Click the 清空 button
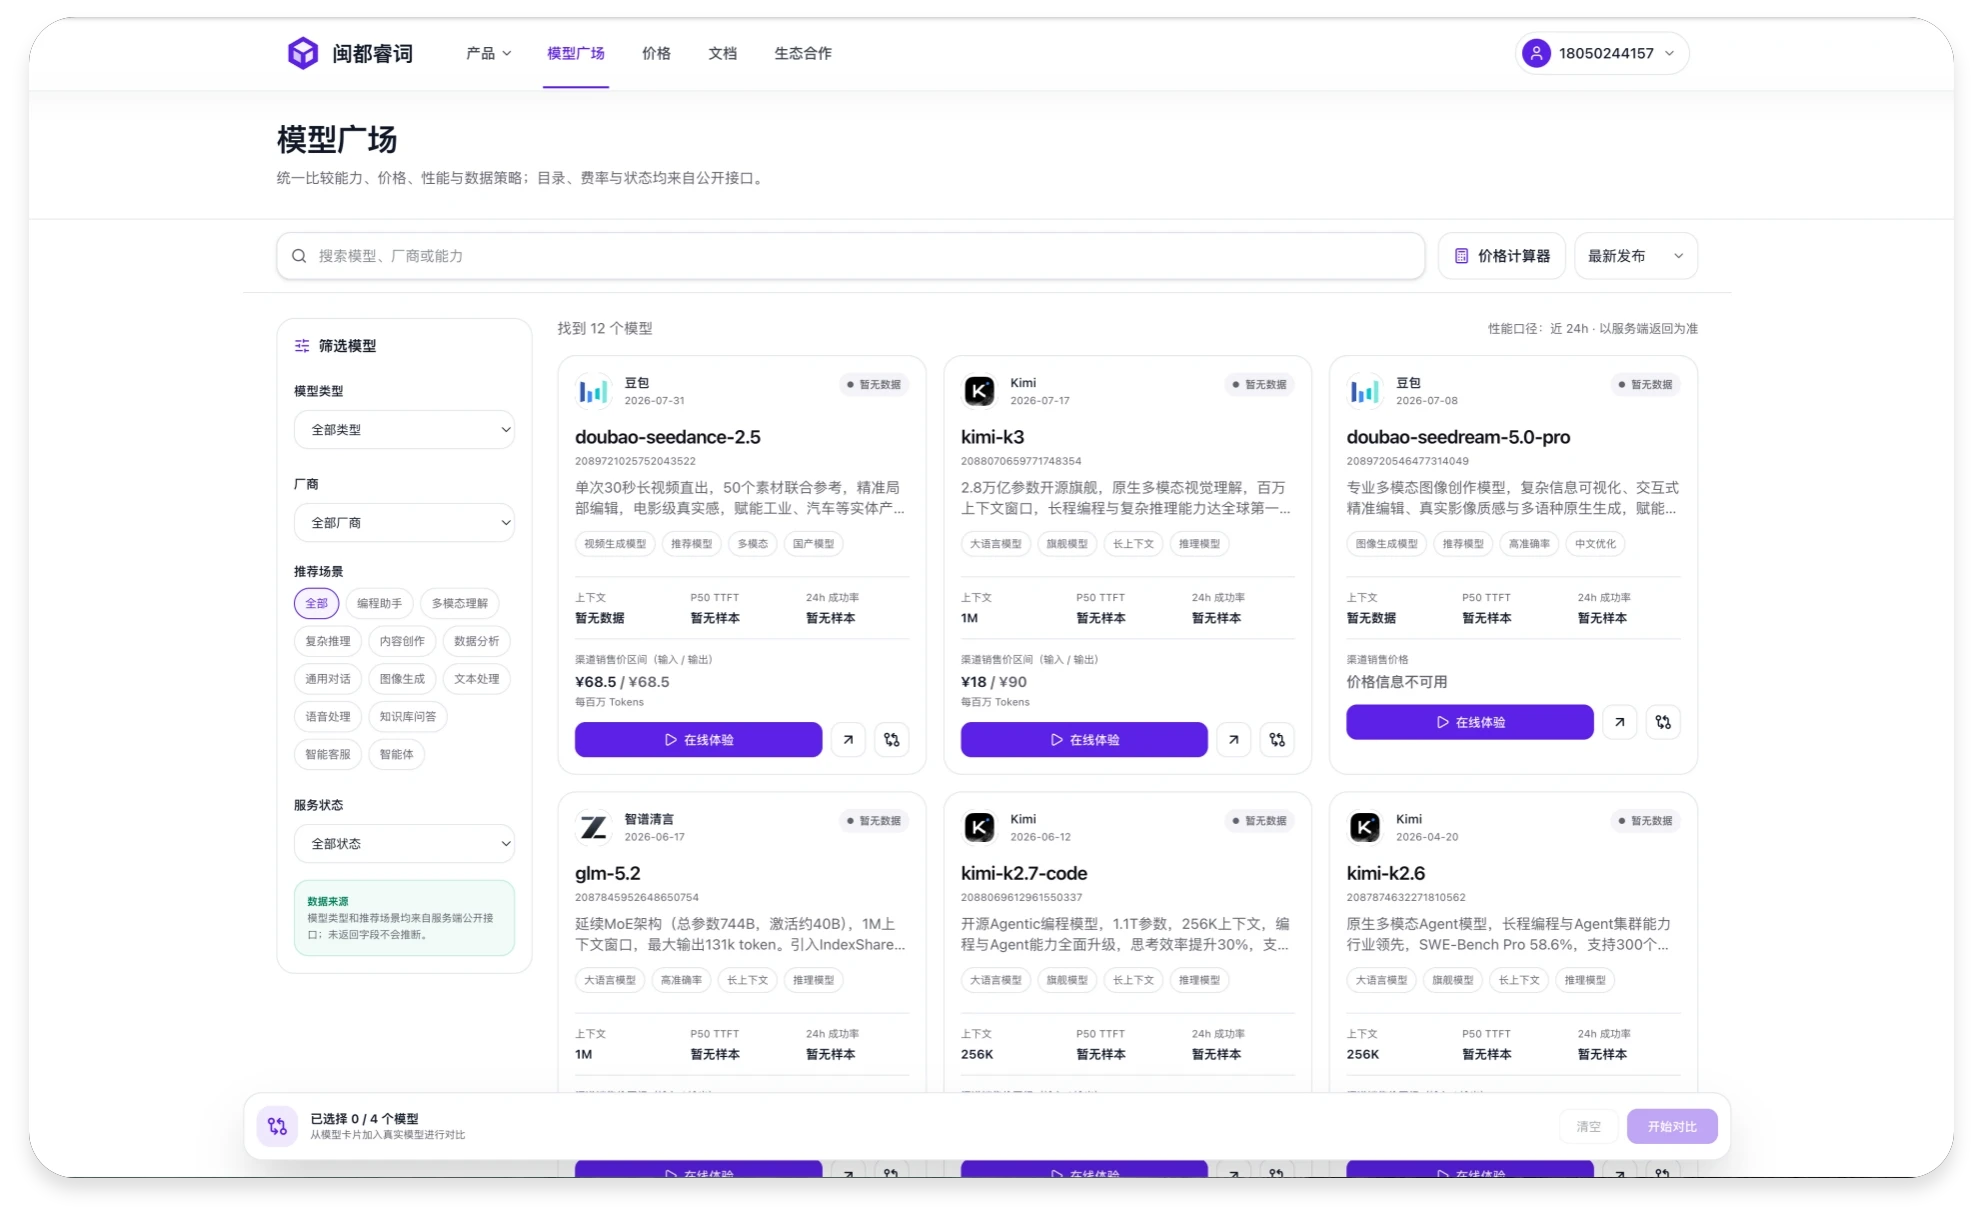 tap(1588, 1126)
